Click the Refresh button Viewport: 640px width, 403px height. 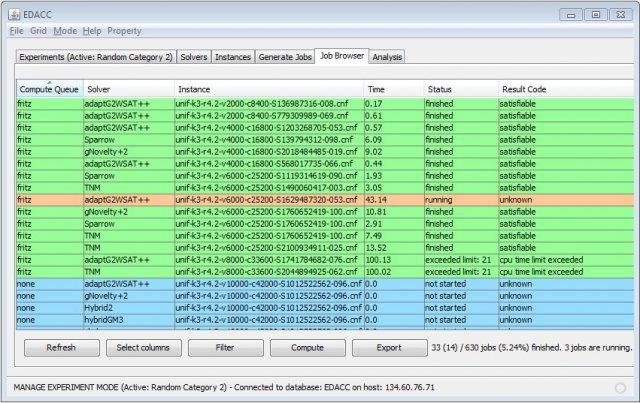(x=62, y=348)
